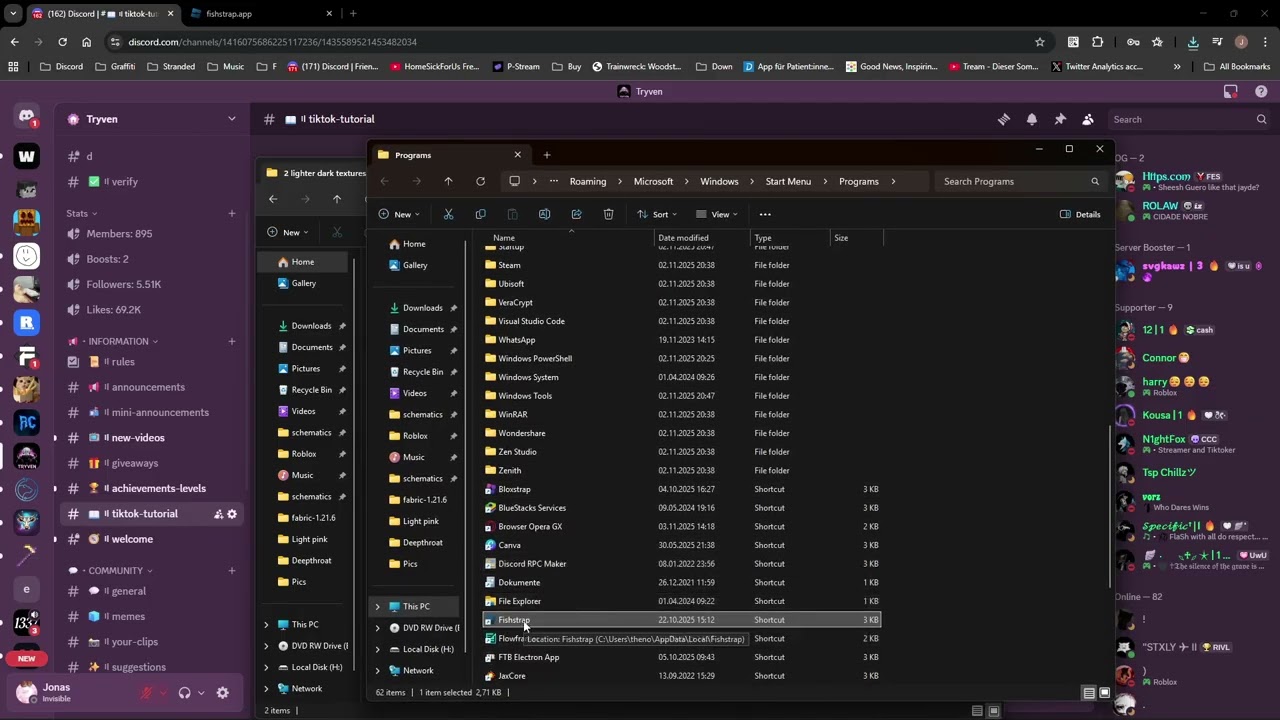Toggle the Discord member list
This screenshot has height=720, width=1280.
coord(1088,119)
